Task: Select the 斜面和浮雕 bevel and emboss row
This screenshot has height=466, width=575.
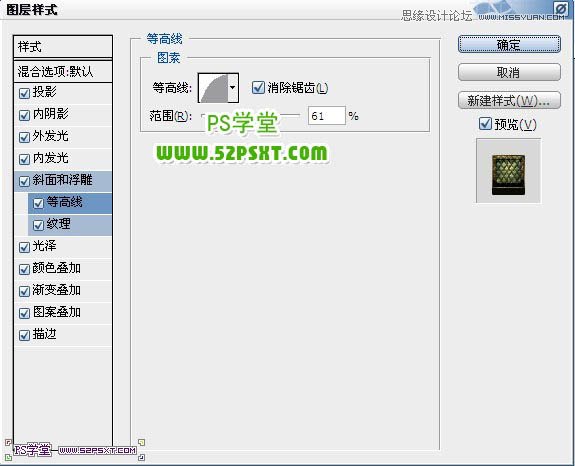Action: [63, 181]
